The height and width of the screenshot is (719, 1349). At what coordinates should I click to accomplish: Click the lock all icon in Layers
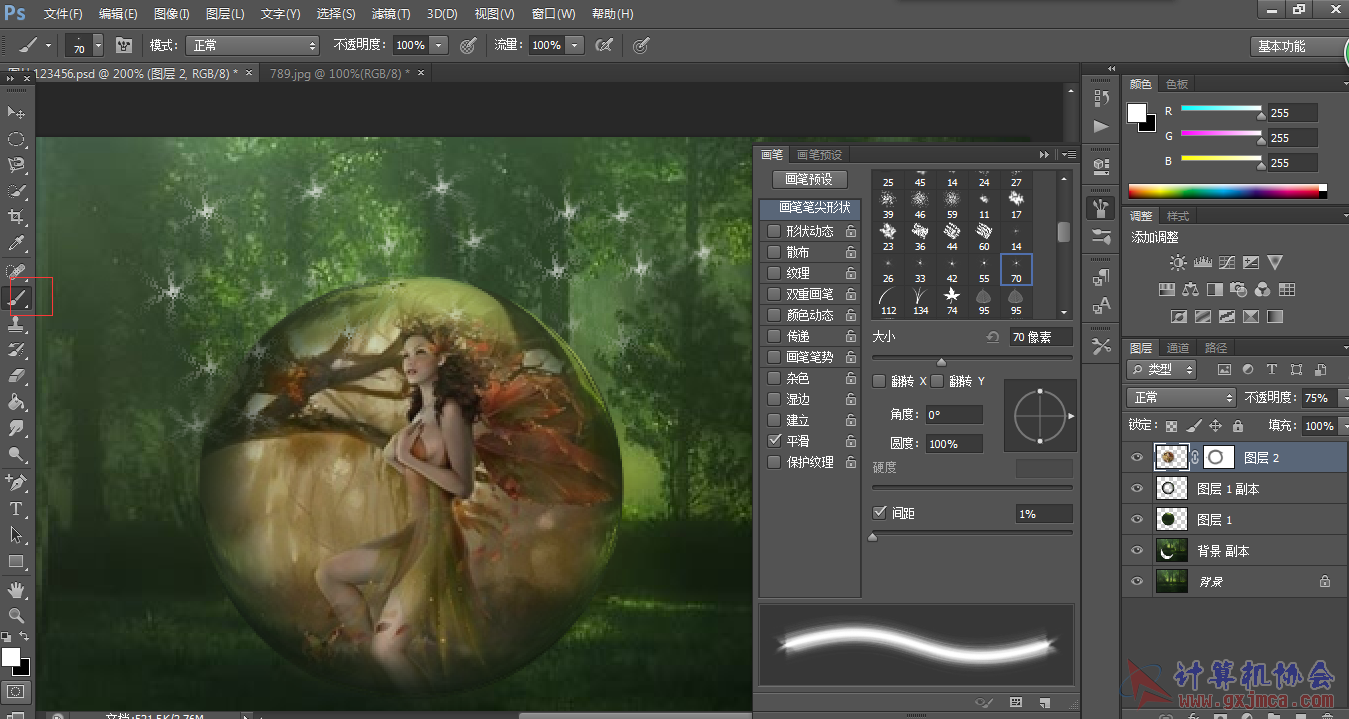click(x=1237, y=425)
